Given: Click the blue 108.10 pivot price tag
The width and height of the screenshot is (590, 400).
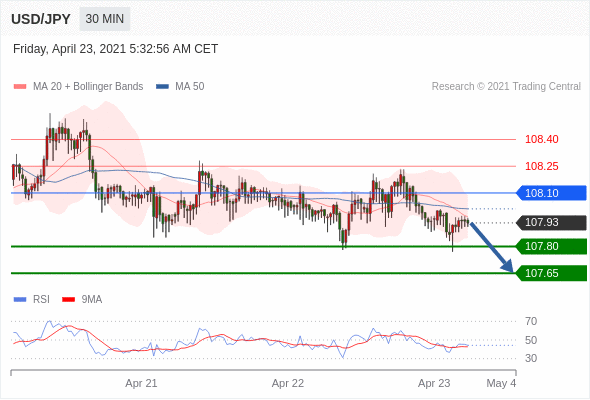Looking at the screenshot, I should [x=551, y=193].
